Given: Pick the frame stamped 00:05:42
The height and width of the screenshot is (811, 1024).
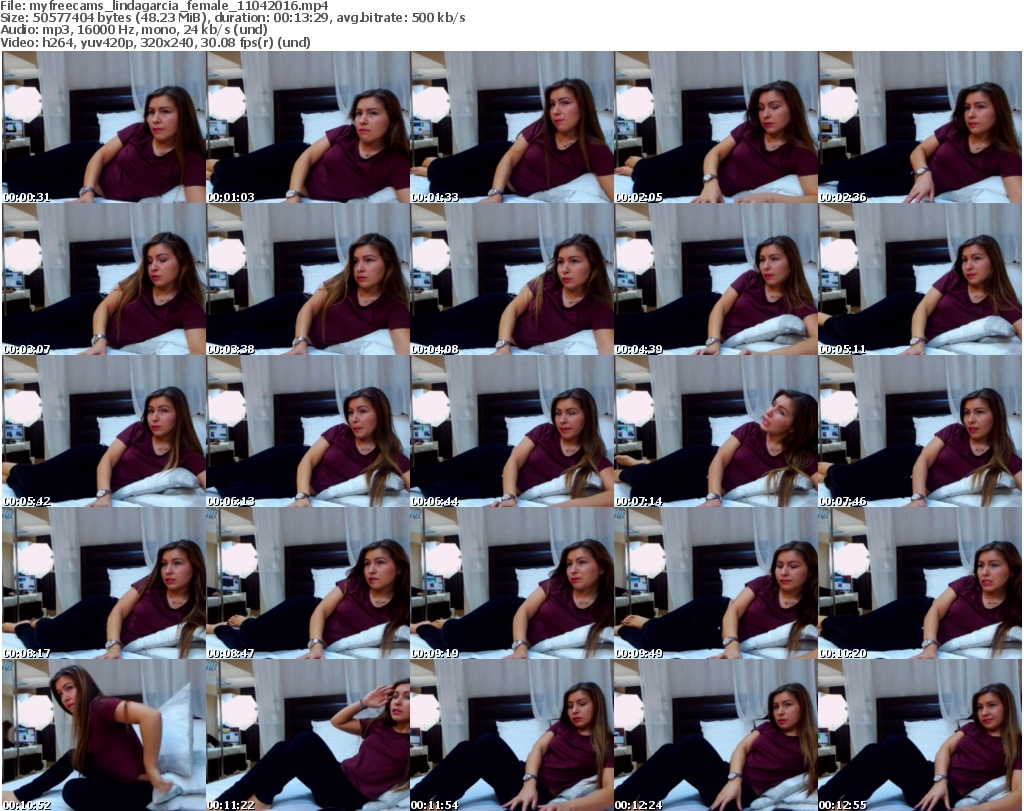Looking at the screenshot, I should pyautogui.click(x=104, y=431).
